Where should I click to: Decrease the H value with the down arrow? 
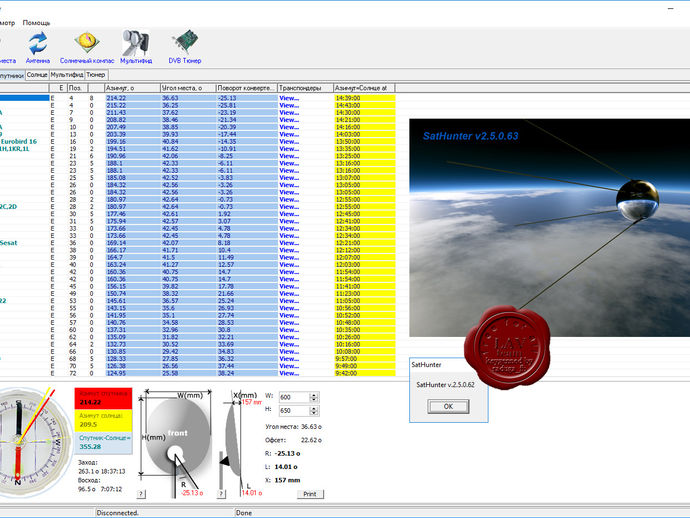click(x=314, y=413)
